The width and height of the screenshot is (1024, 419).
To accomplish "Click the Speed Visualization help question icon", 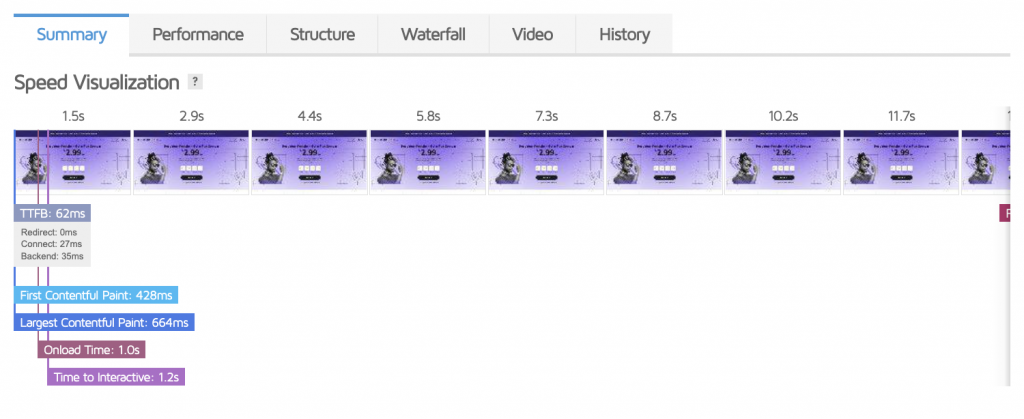I will click(195, 82).
